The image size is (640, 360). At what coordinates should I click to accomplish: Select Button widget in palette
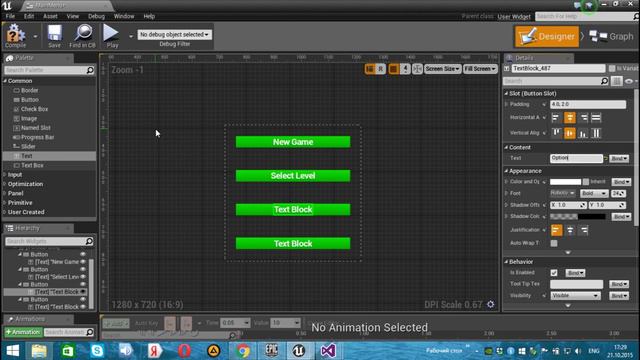coord(29,100)
